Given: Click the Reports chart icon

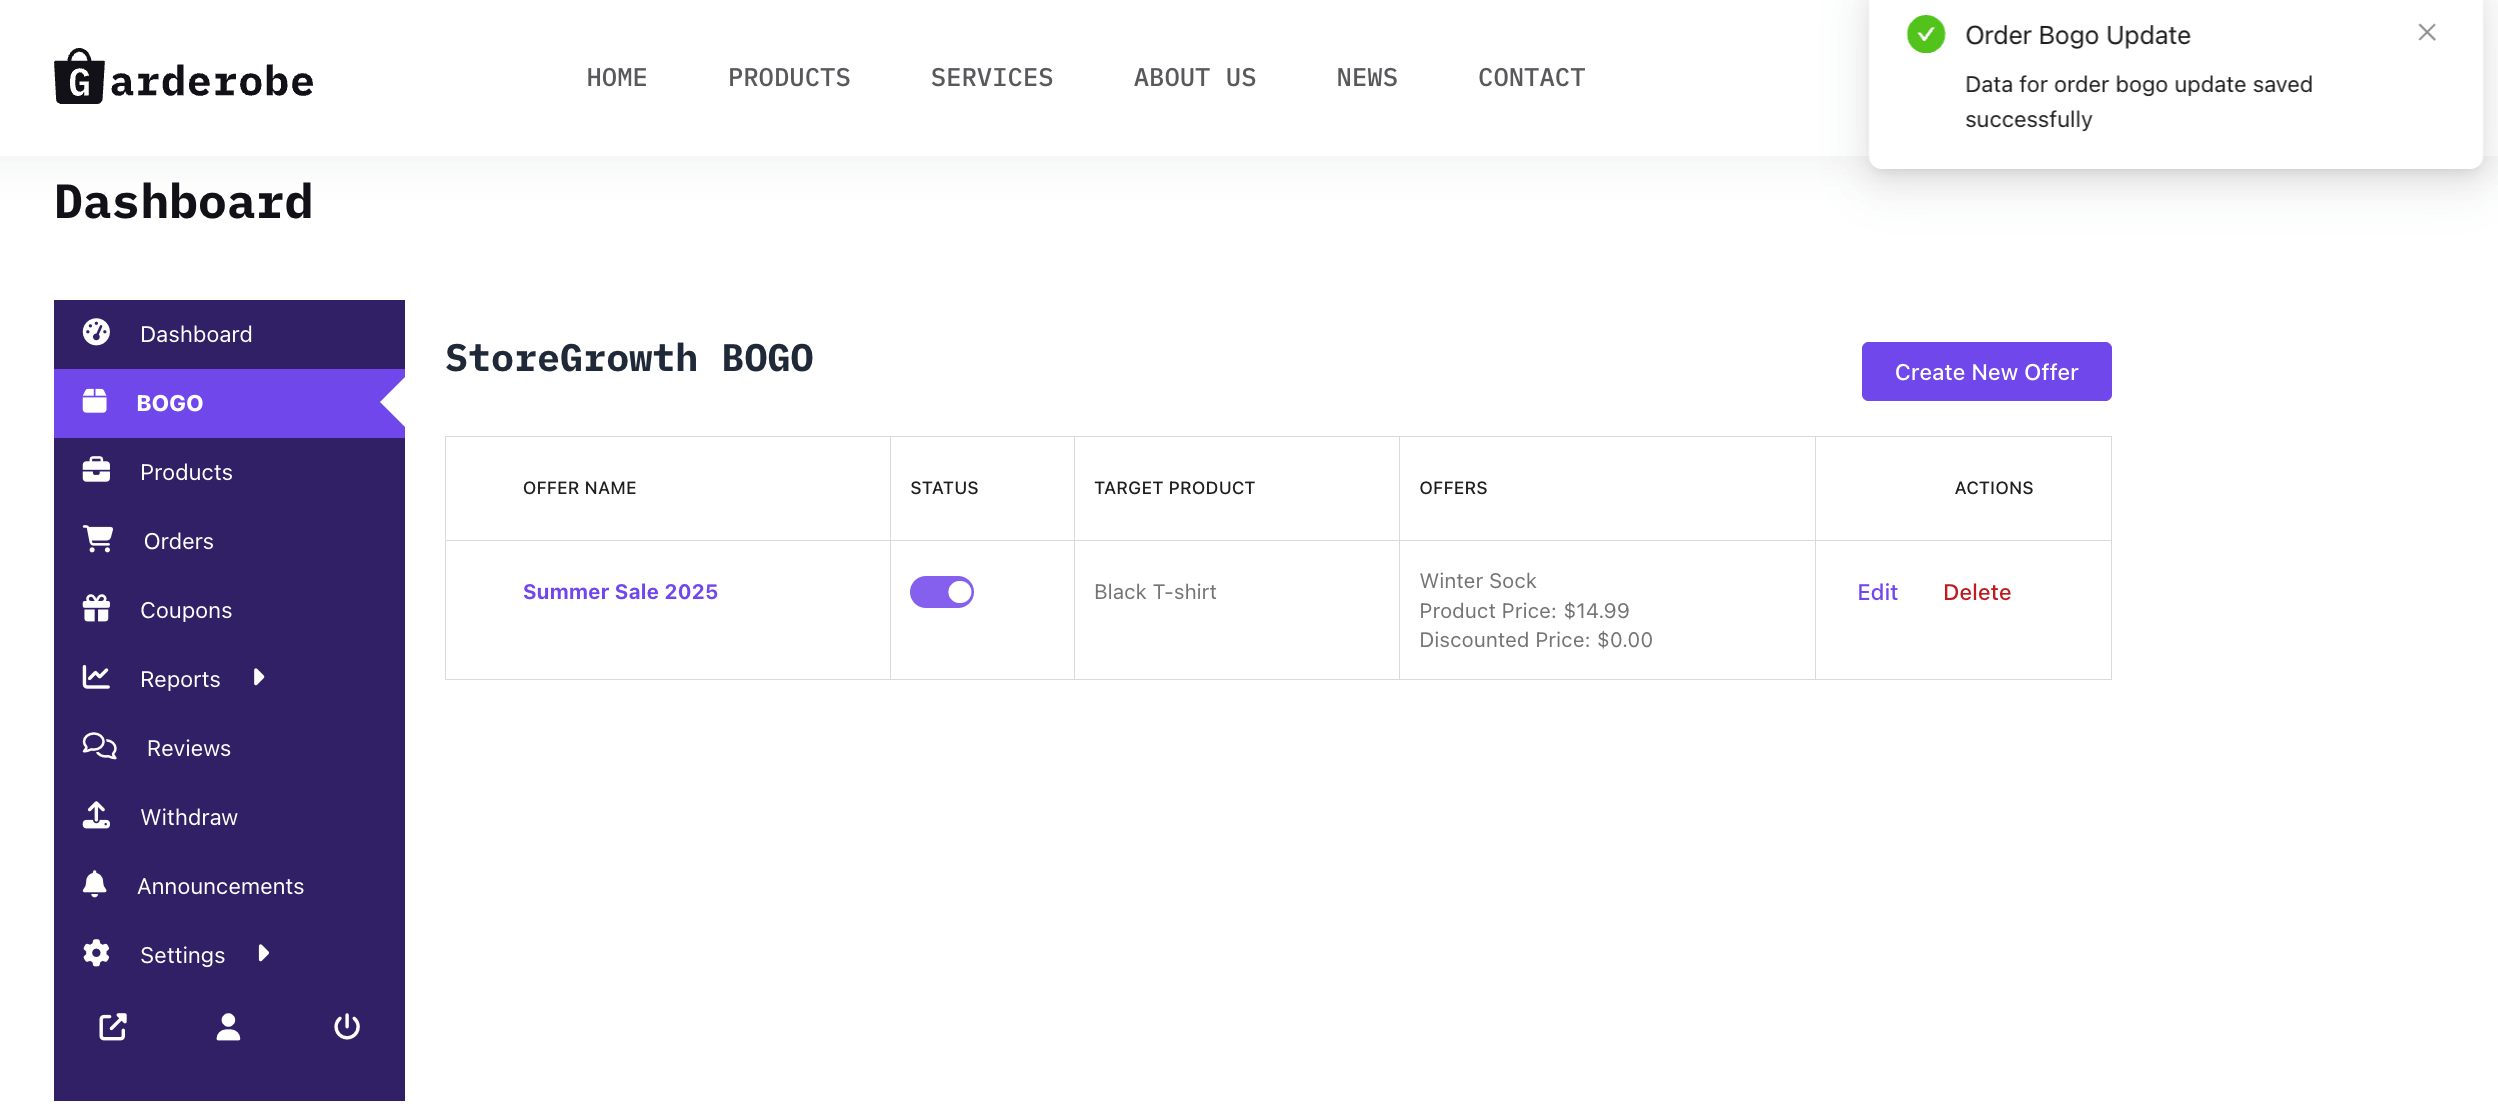Looking at the screenshot, I should click(x=96, y=677).
